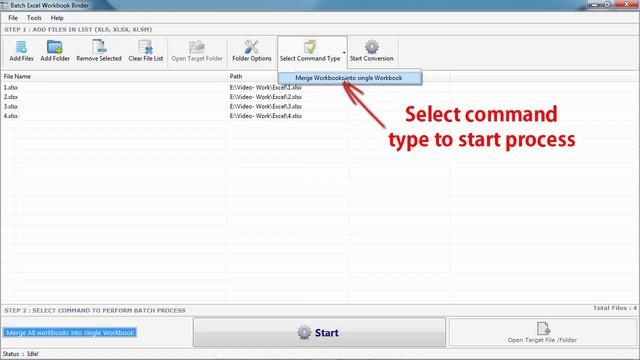Select the Merge All workbooks command field

click(70, 333)
